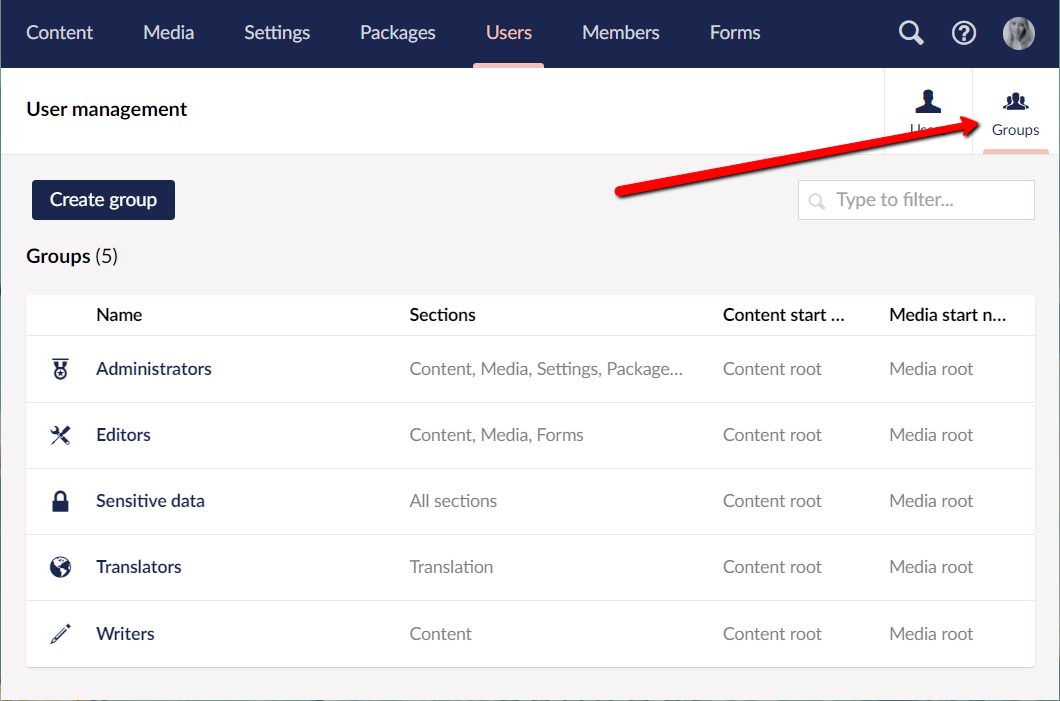This screenshot has height=701, width=1060.
Task: Click Administrators' sections list cell
Action: coord(546,369)
